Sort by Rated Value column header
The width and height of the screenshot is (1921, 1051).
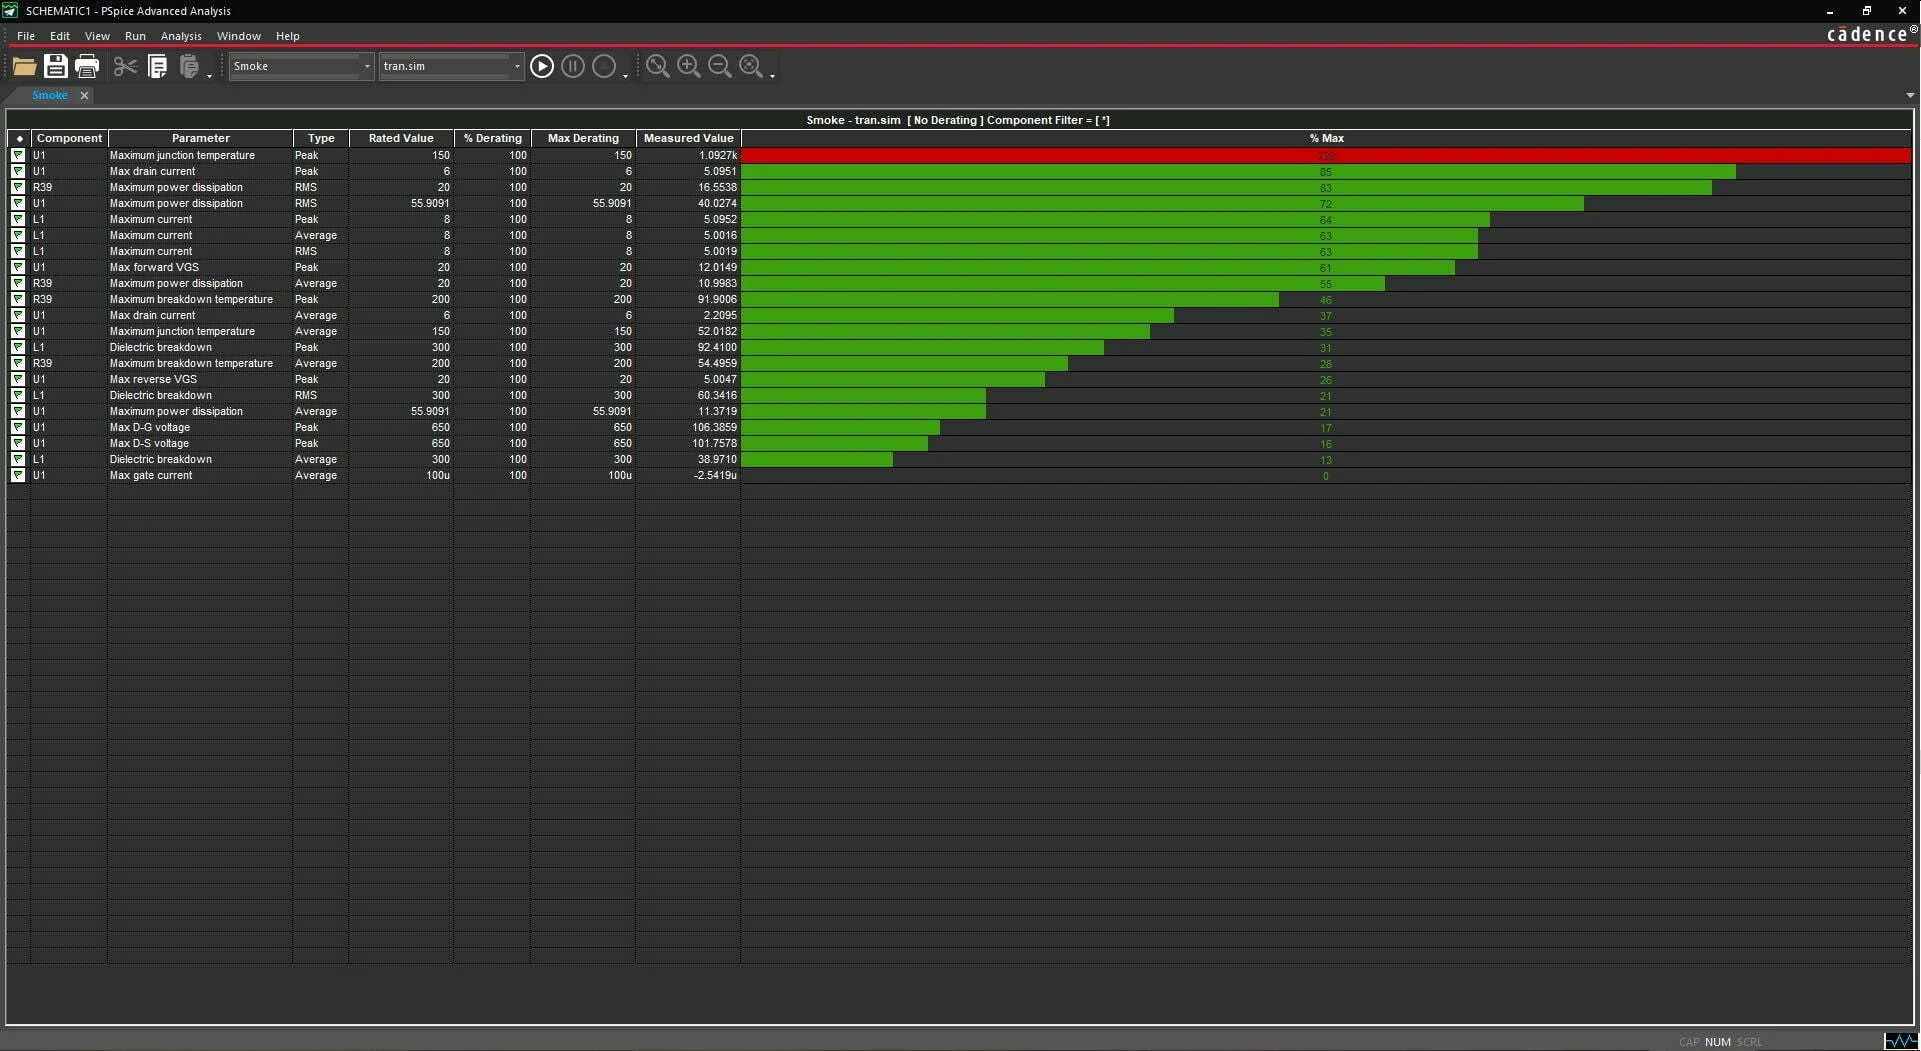[401, 138]
